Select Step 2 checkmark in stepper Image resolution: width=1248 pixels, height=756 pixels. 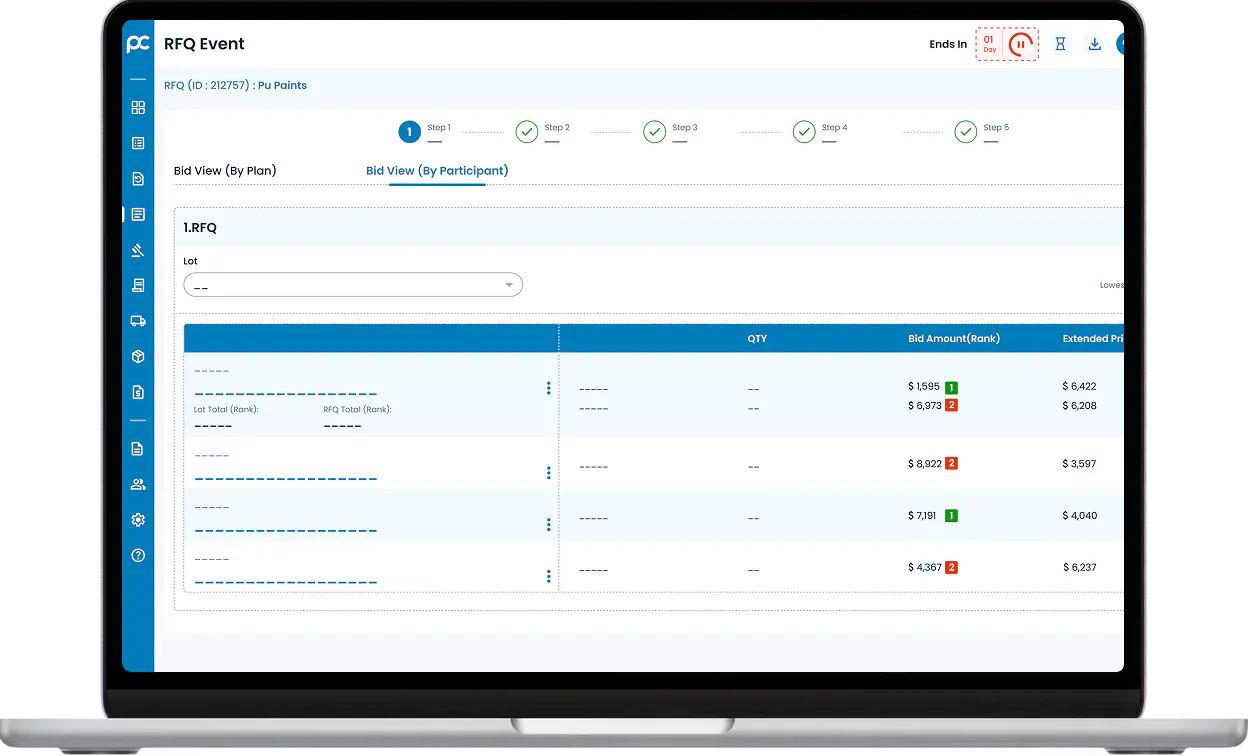click(527, 132)
